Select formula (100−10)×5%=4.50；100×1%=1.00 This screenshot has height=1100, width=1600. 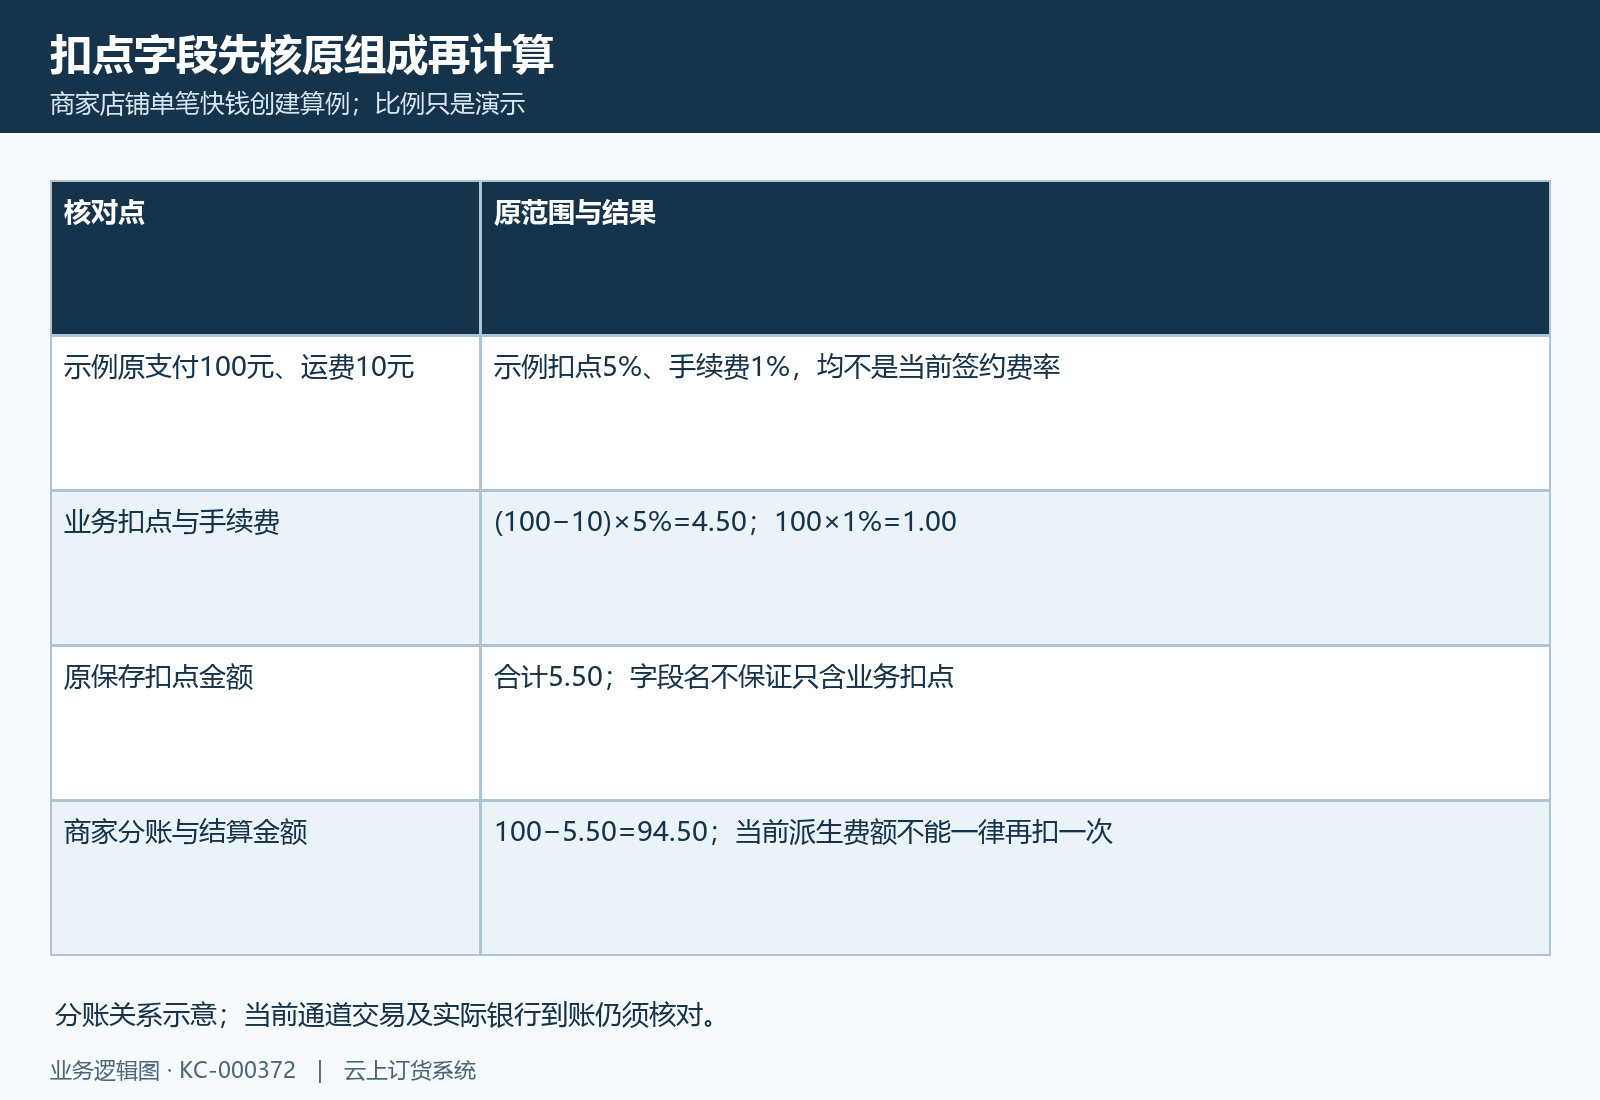point(725,522)
